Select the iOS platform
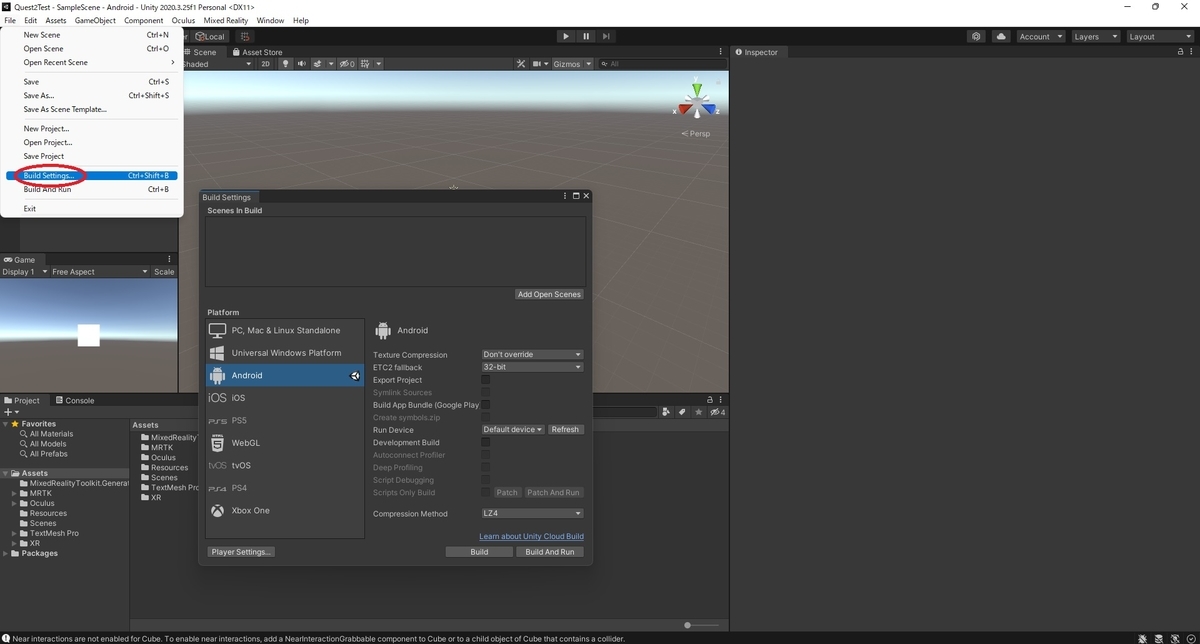 (285, 398)
